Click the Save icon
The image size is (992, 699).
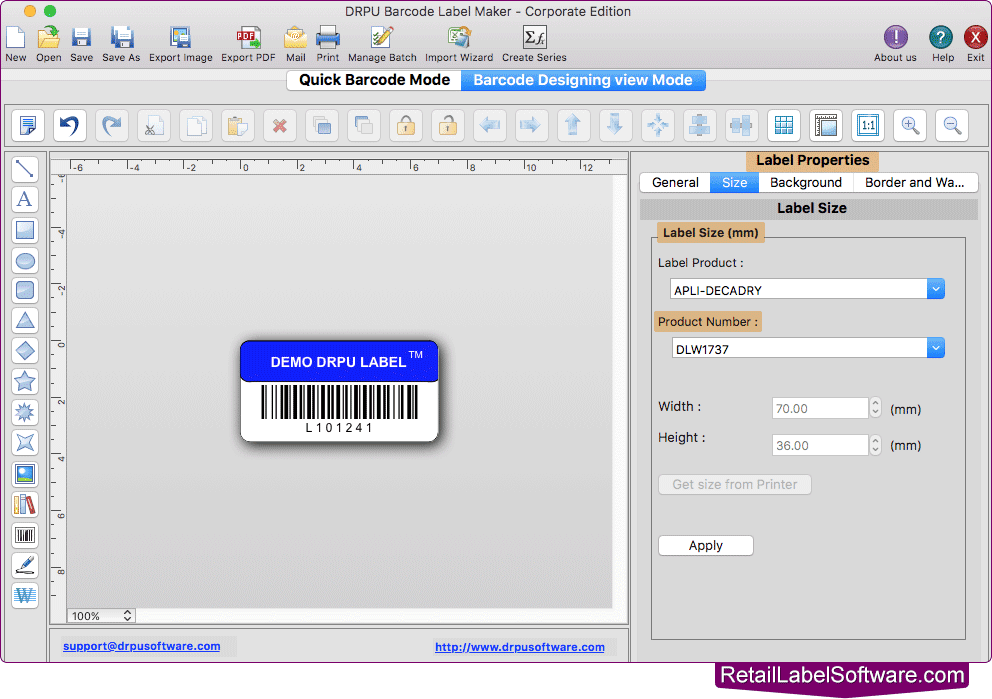click(x=81, y=38)
